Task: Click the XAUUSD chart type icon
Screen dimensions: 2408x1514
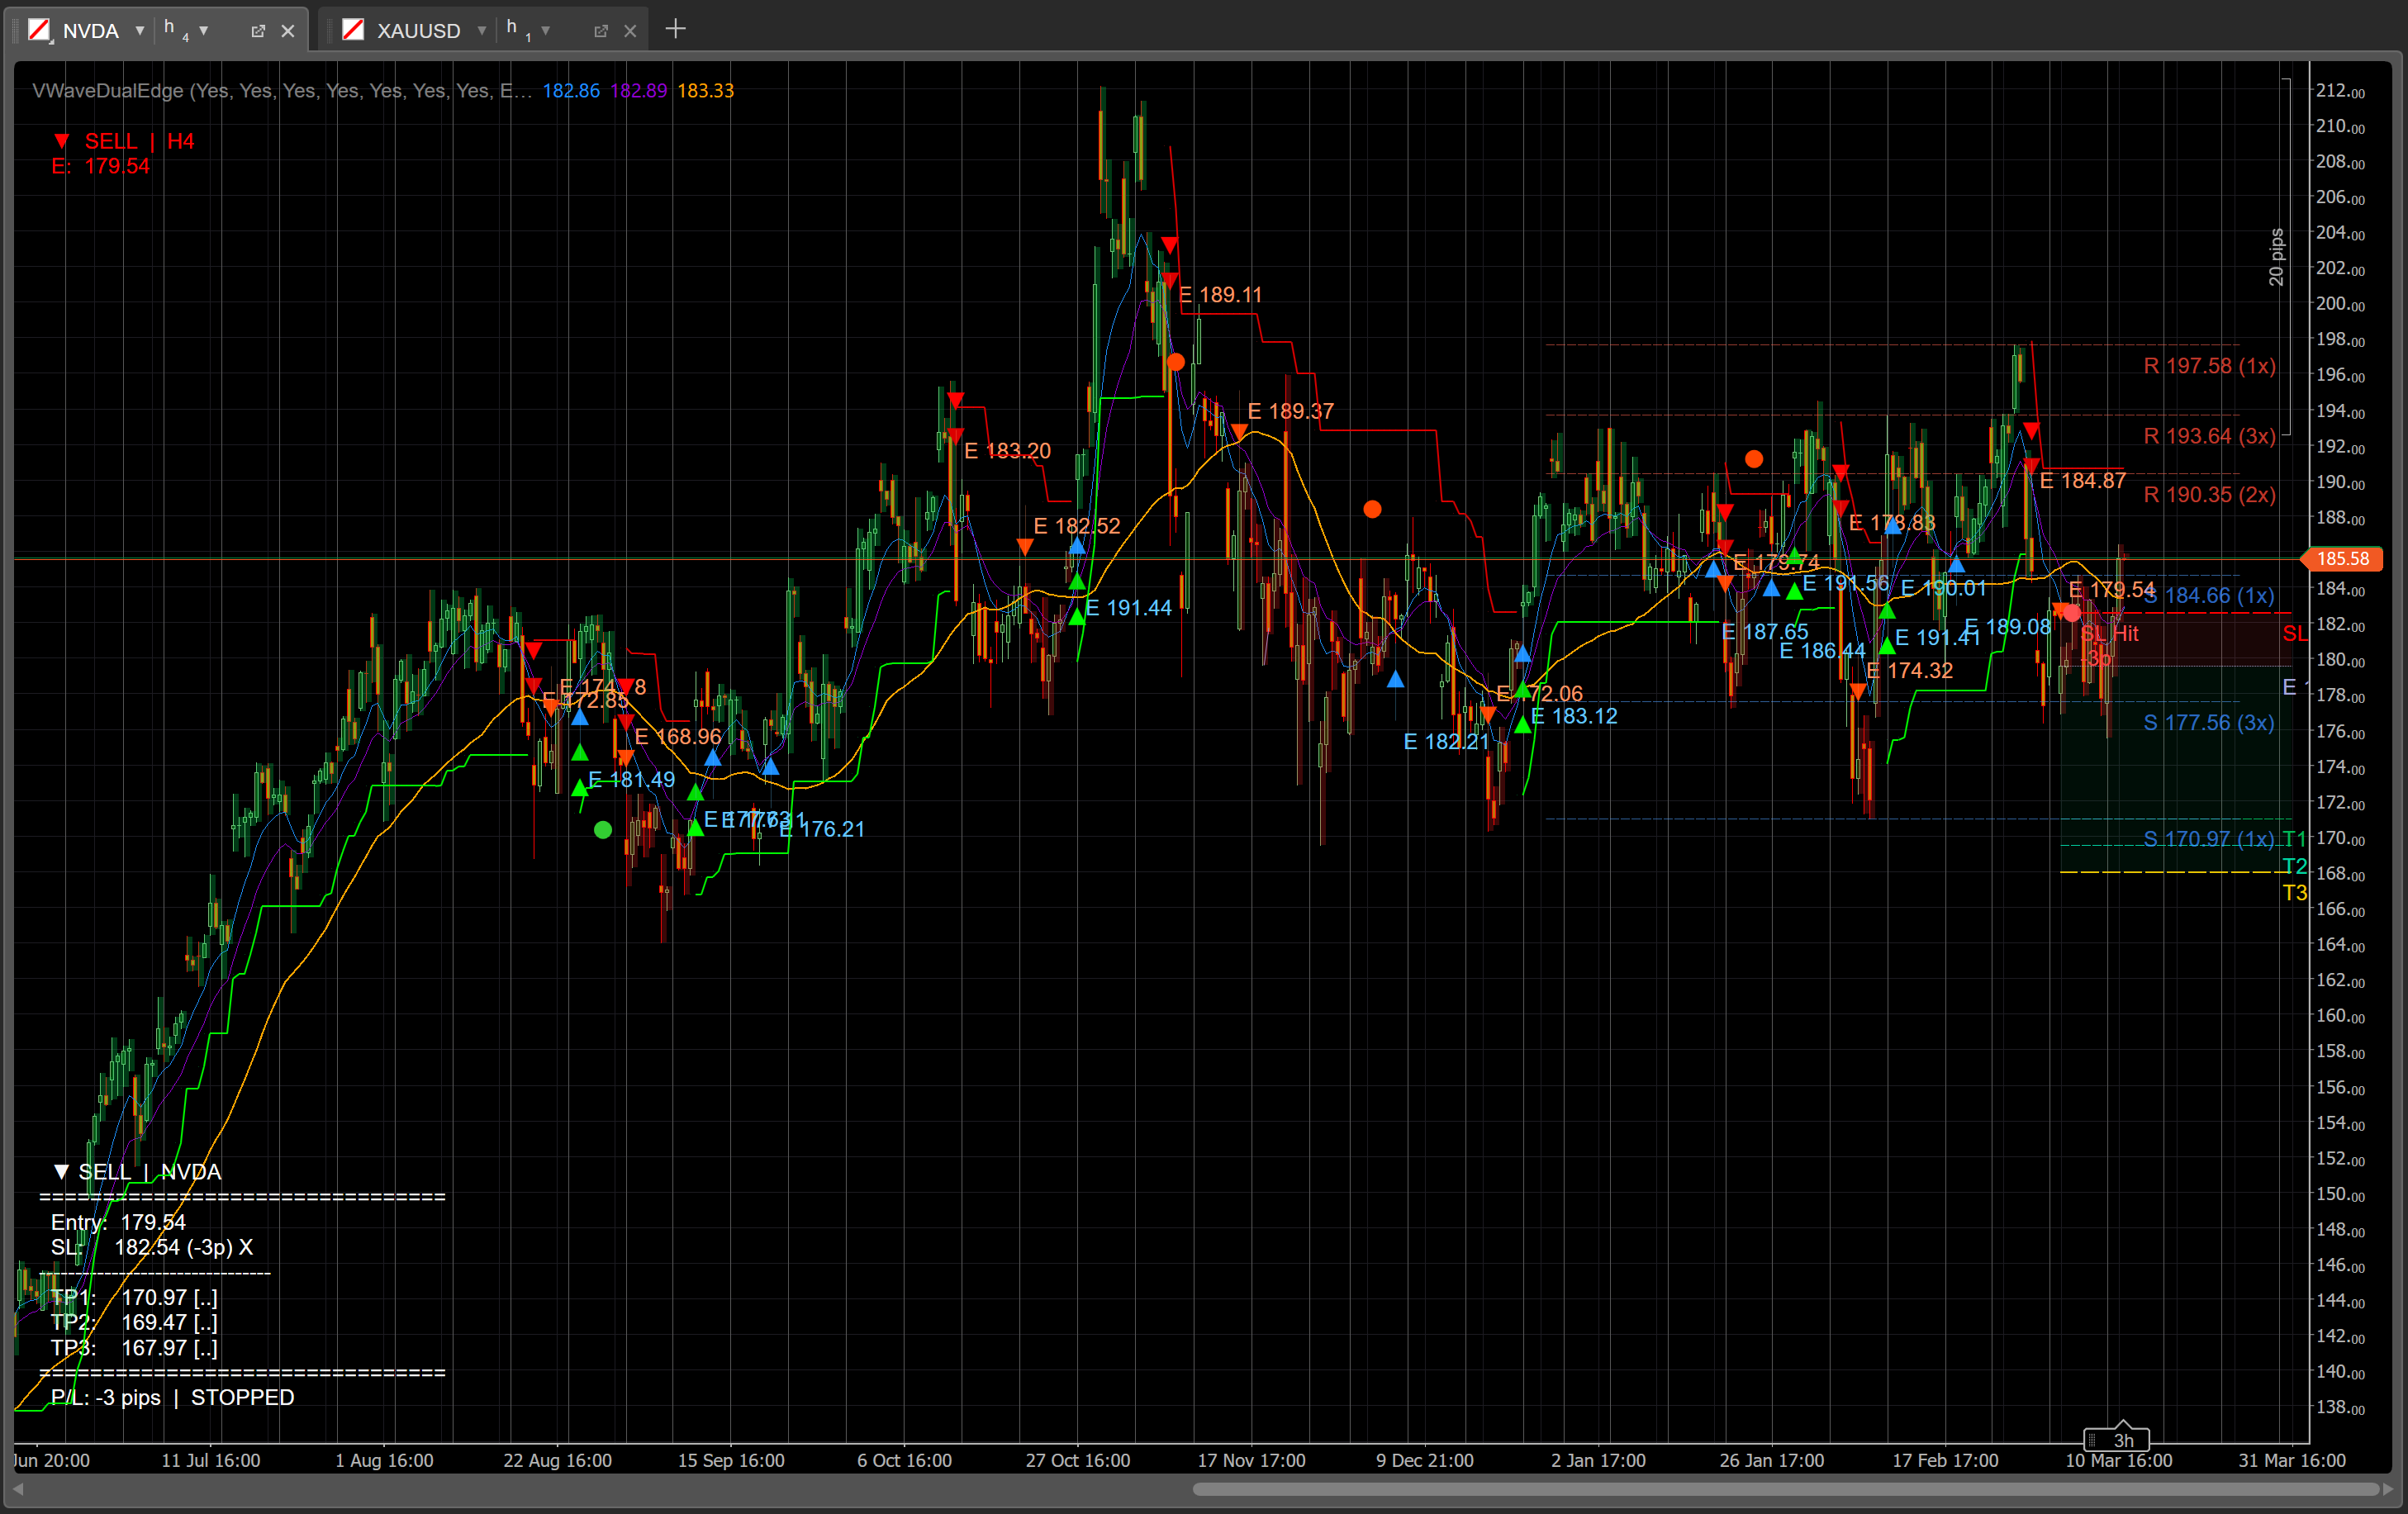Action: tap(353, 30)
